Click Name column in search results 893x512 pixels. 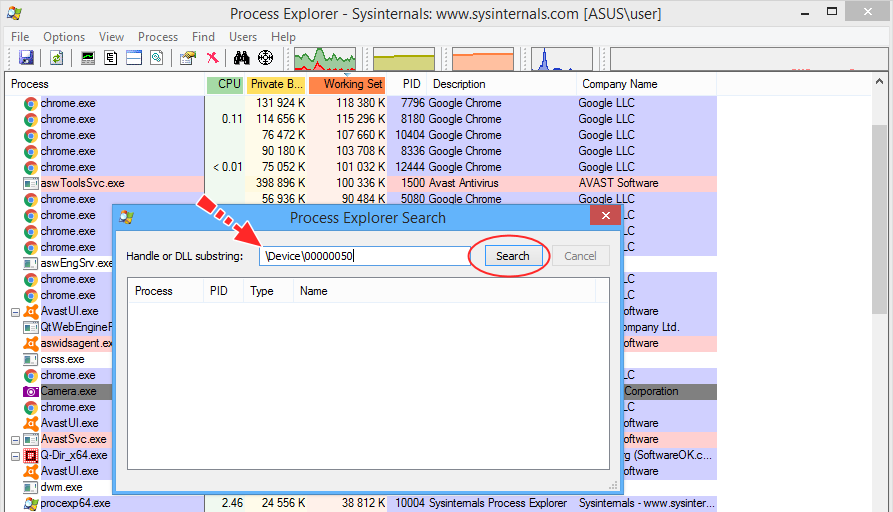[x=444, y=291]
